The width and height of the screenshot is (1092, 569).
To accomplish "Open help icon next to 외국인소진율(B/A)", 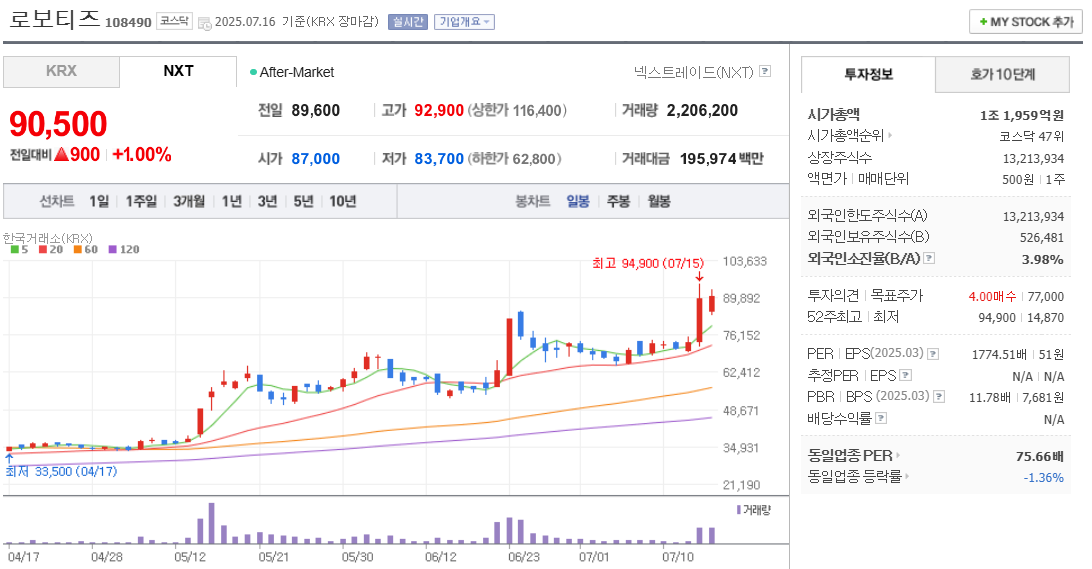I will tap(929, 258).
